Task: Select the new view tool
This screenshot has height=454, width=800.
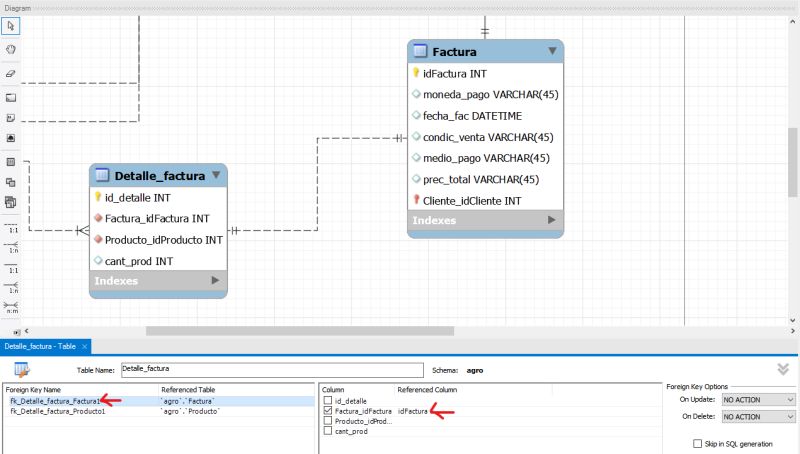Action: click(11, 182)
